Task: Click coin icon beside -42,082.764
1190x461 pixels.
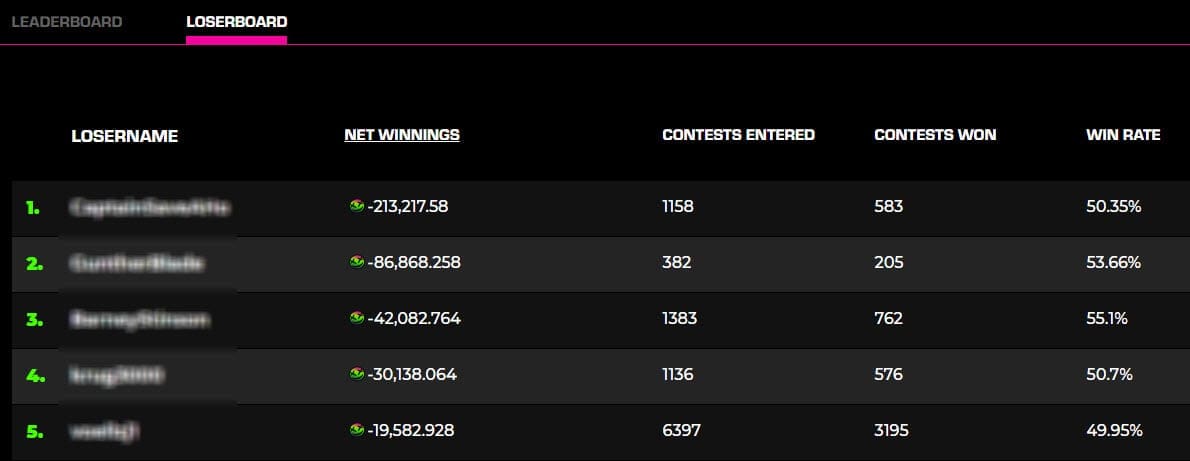Action: 357,317
